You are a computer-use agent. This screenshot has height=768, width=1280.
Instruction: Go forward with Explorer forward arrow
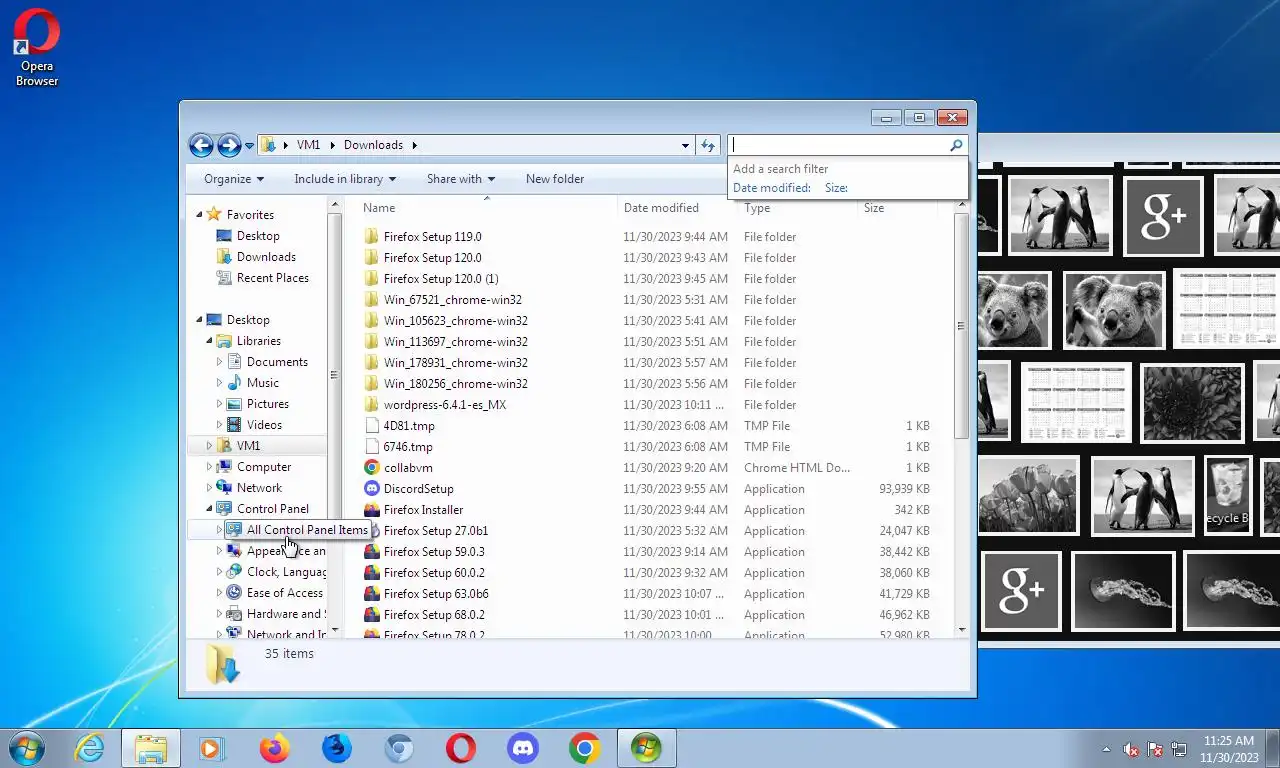(x=229, y=145)
